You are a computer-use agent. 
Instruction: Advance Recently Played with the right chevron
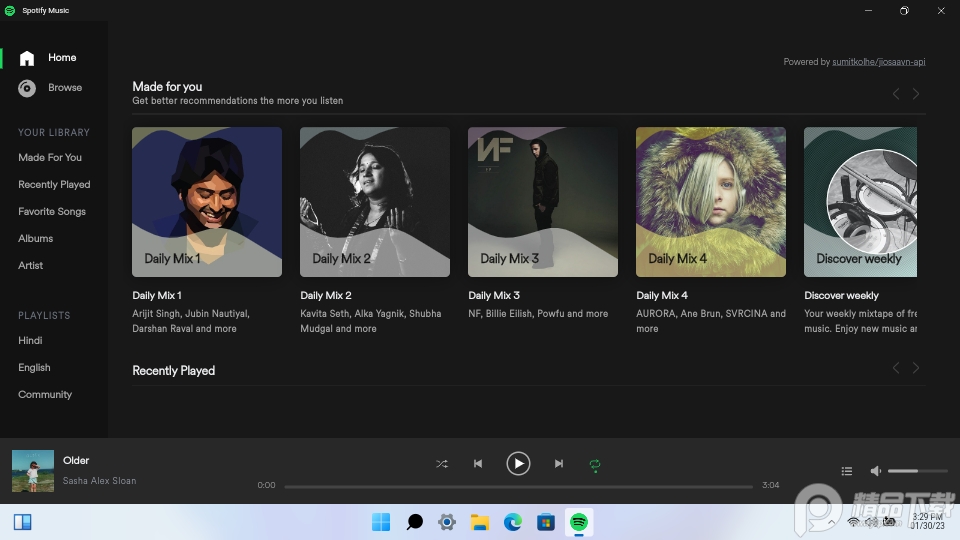[x=915, y=368]
